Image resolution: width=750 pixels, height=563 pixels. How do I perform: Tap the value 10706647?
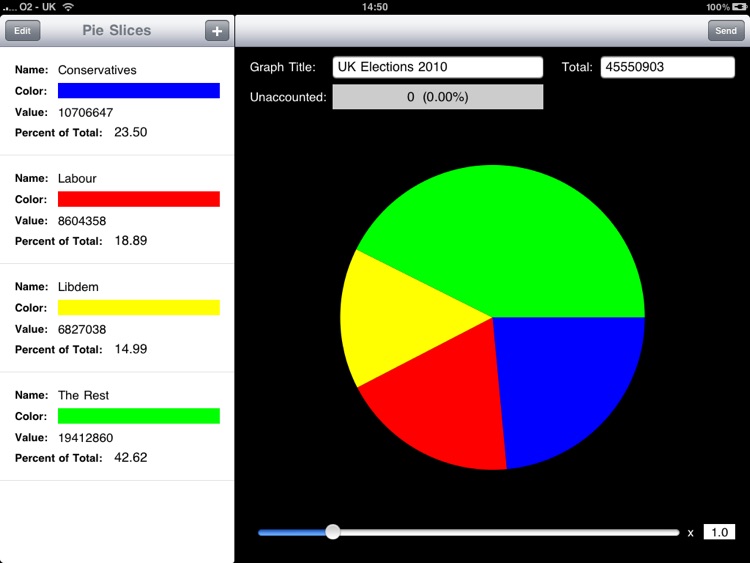tap(86, 112)
